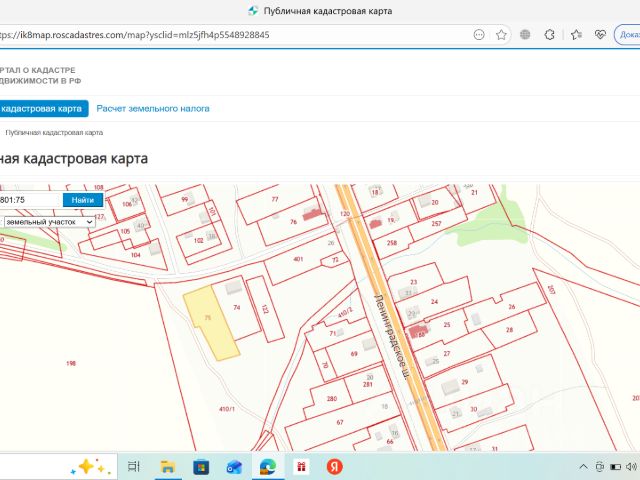Click parcel 23 on the map
This screenshot has width=640, height=480.
[413, 282]
